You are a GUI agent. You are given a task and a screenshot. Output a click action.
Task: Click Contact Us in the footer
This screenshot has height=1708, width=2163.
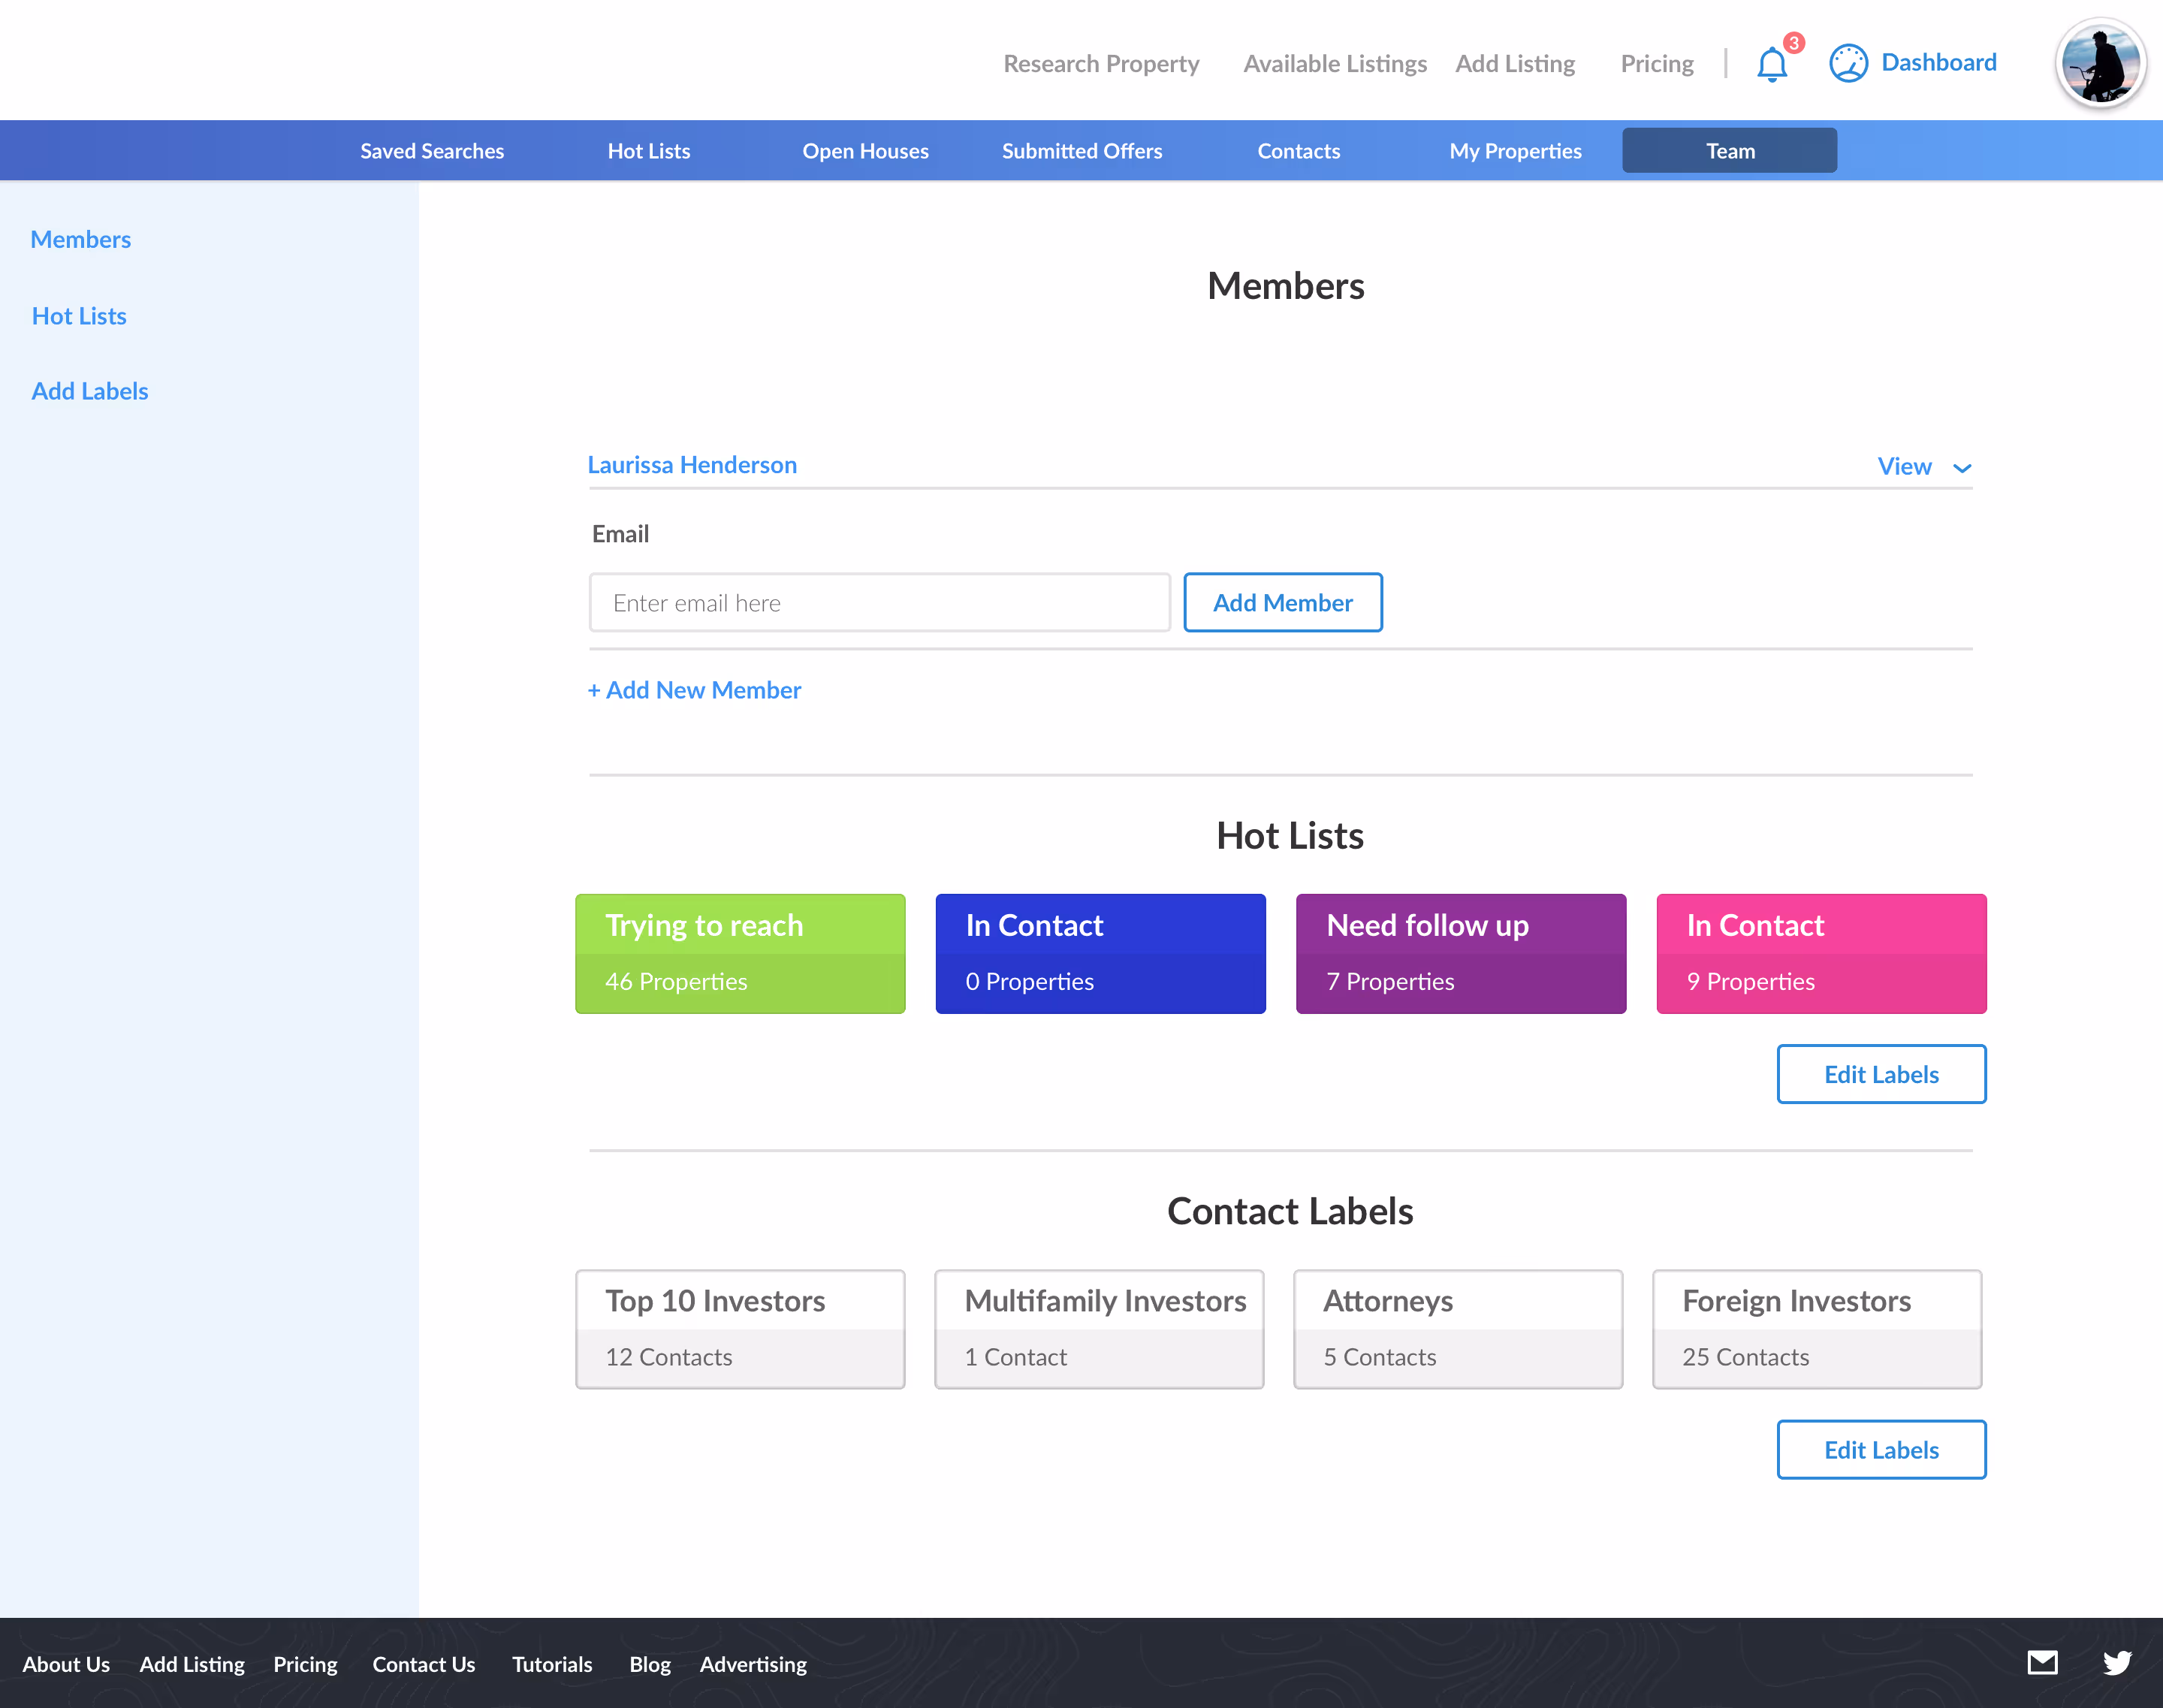(x=424, y=1664)
